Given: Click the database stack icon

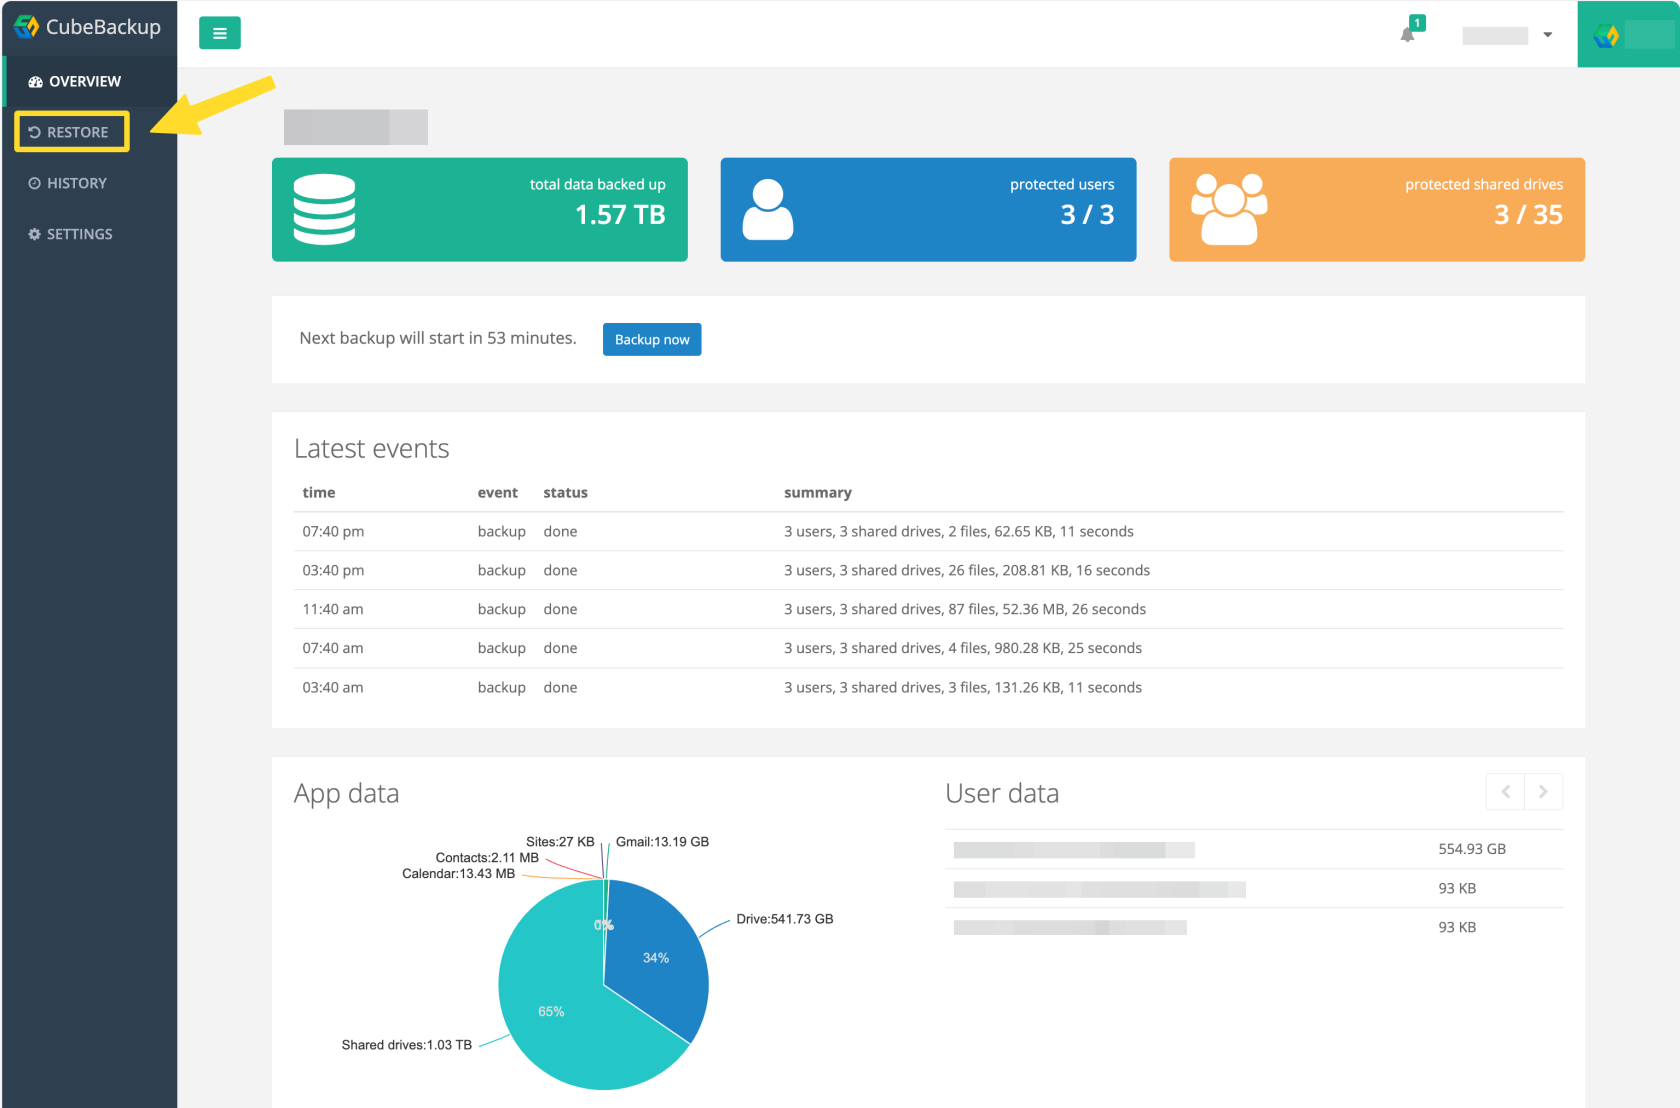Looking at the screenshot, I should point(324,209).
